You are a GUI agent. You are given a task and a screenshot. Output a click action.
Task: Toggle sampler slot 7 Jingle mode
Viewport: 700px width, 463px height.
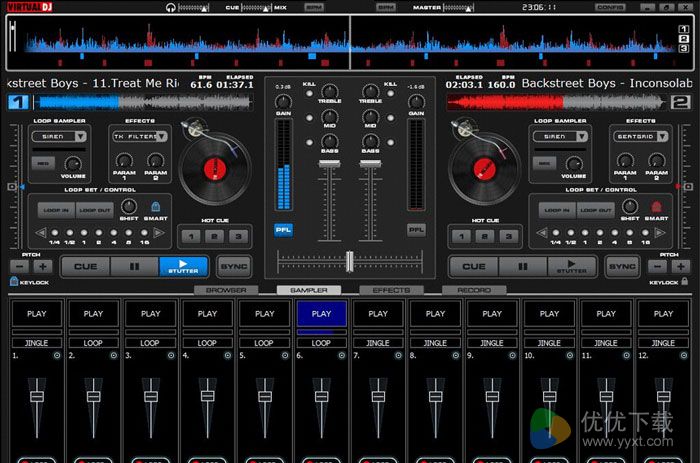pos(378,343)
